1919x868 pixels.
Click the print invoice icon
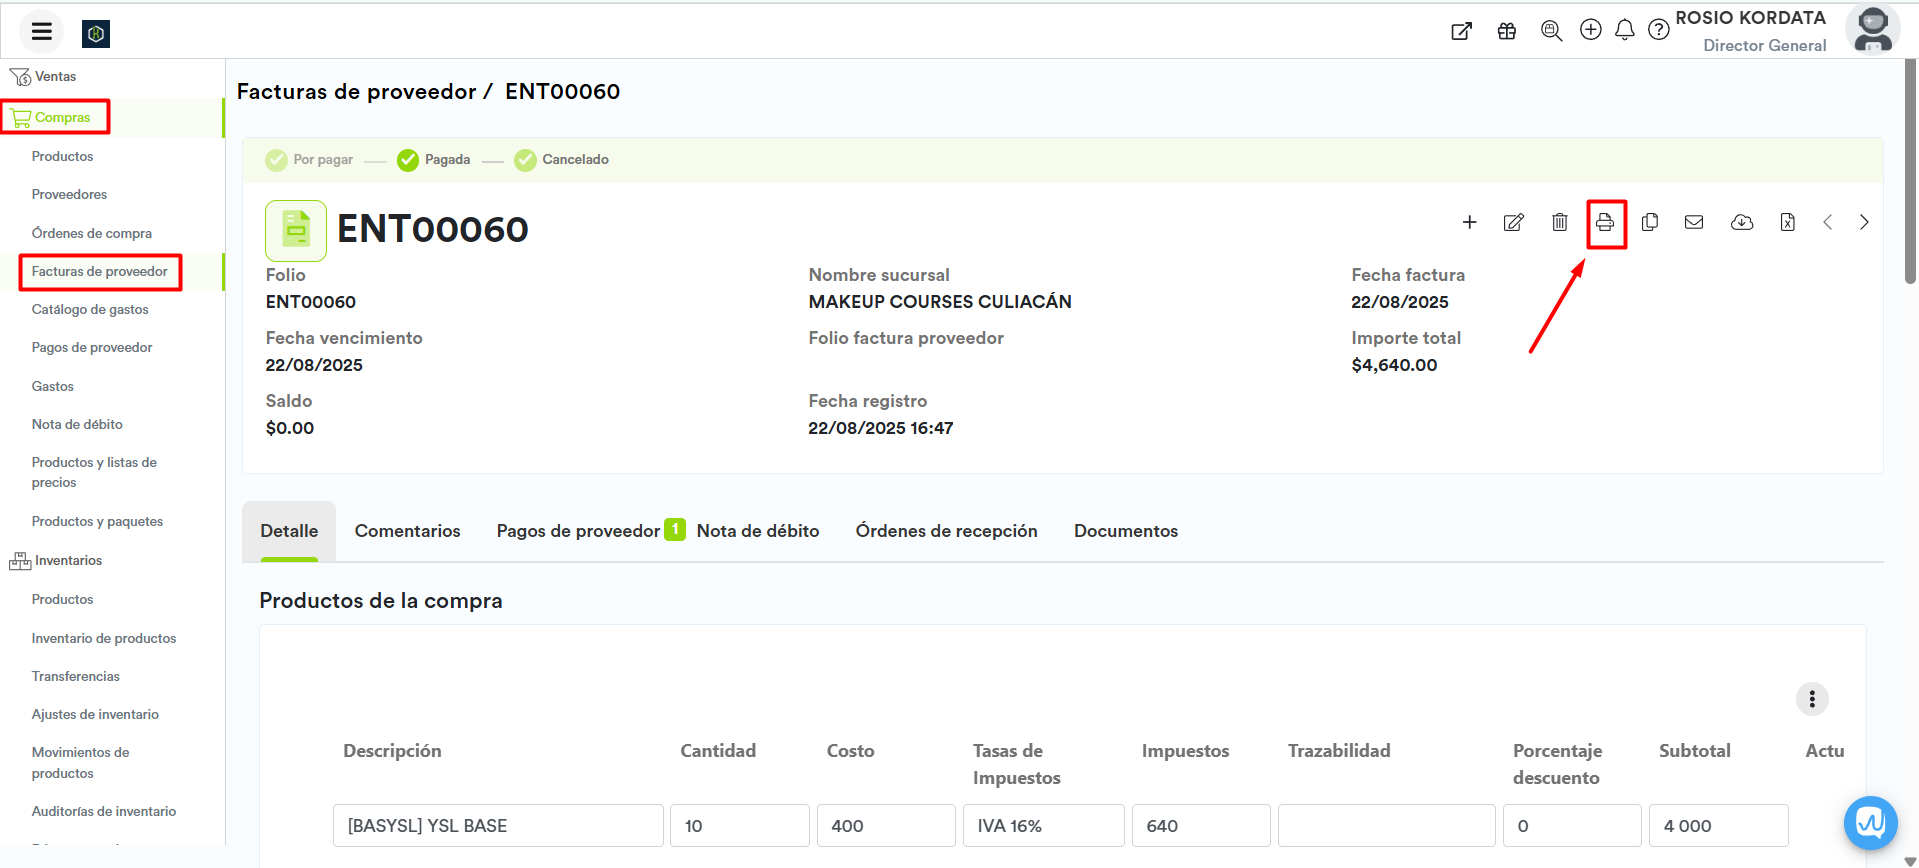[x=1605, y=223]
